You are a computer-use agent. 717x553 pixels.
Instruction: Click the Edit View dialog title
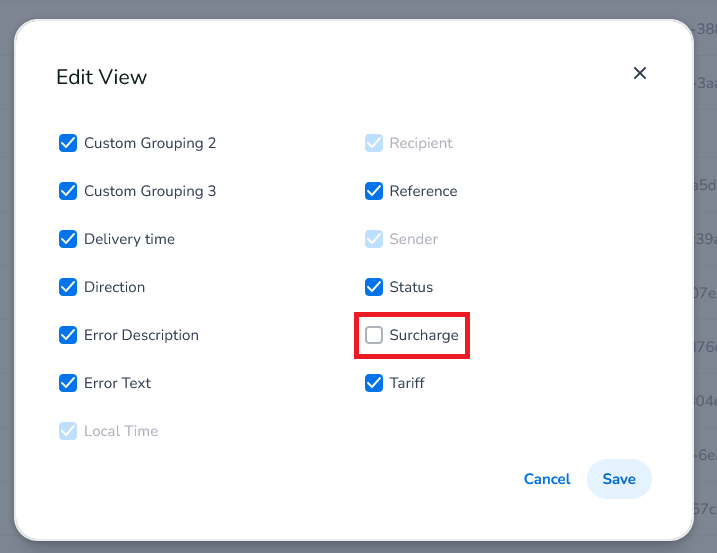click(x=101, y=77)
